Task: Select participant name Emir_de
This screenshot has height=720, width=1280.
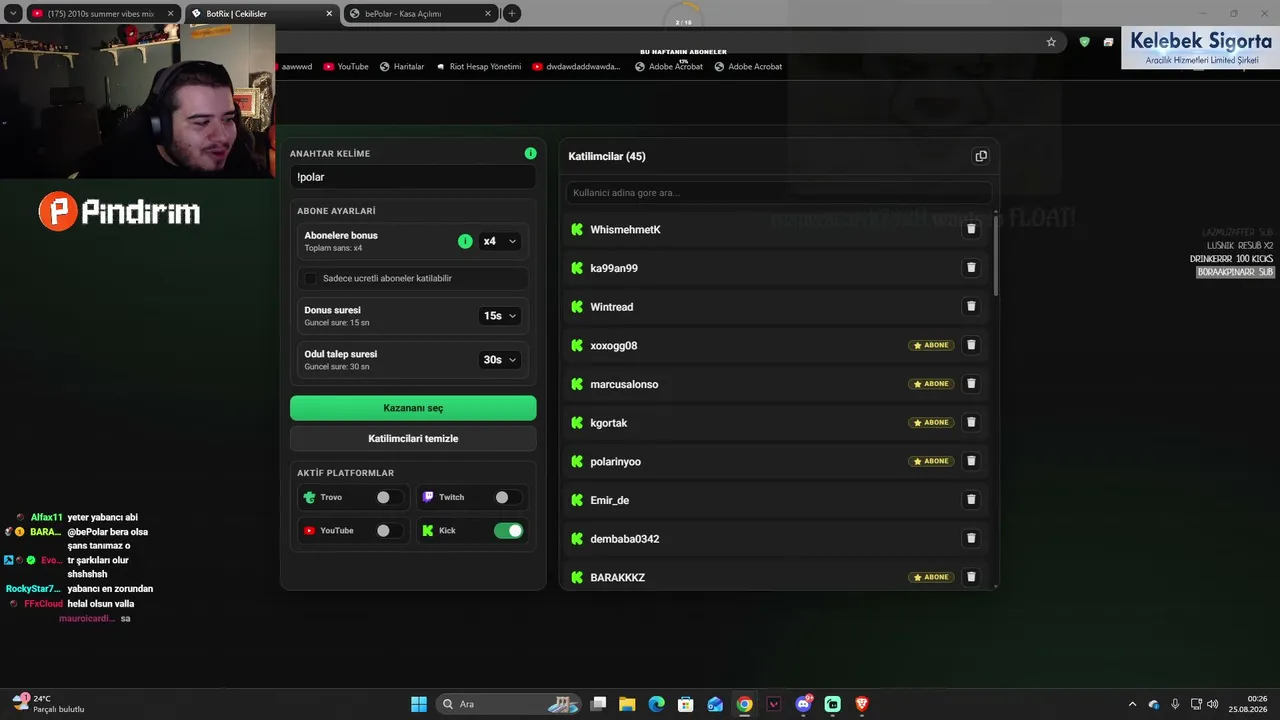Action: click(x=610, y=500)
